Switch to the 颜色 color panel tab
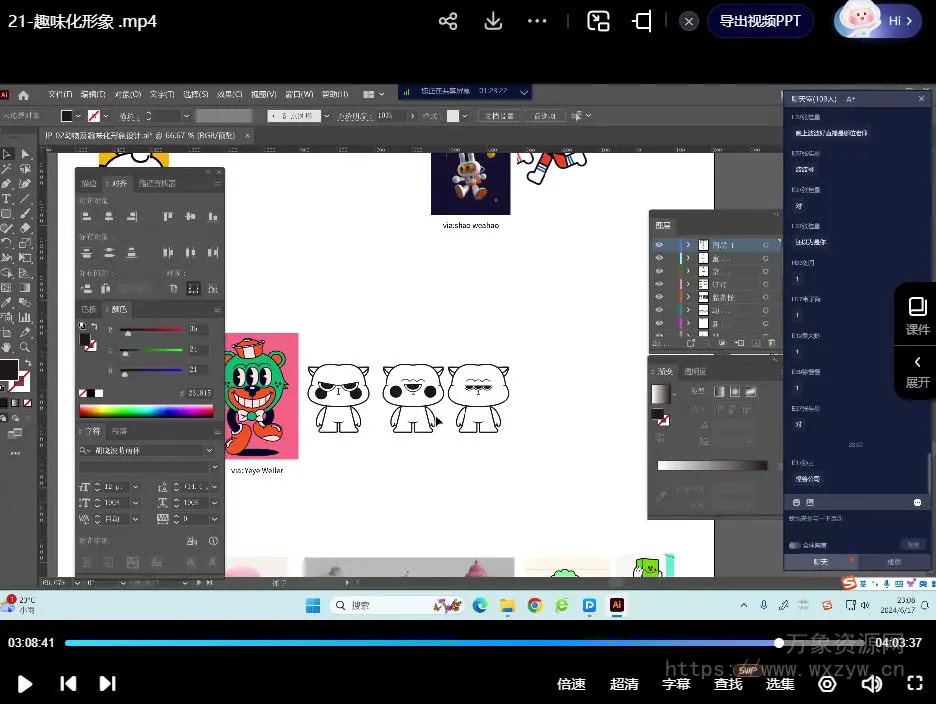This screenshot has height=704, width=936. (119, 310)
